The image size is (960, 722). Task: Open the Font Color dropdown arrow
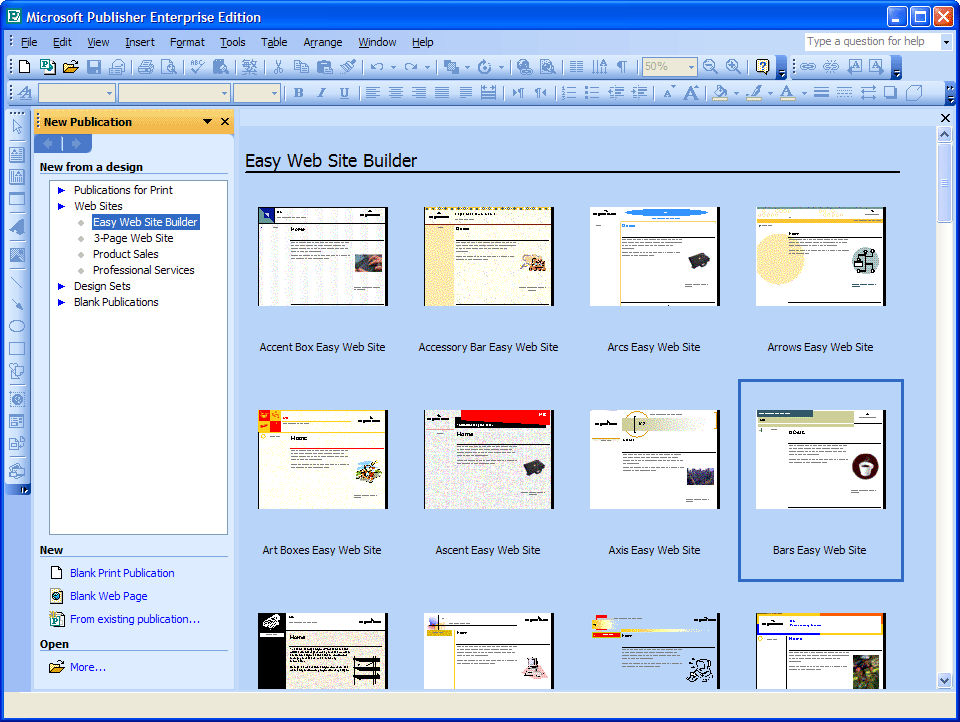click(804, 92)
